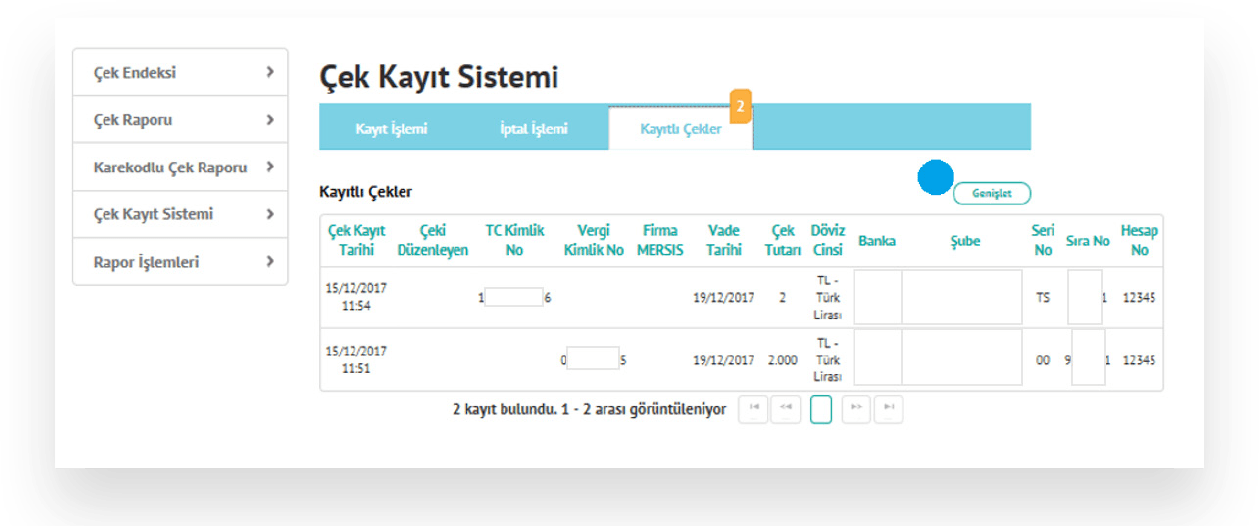Sort by Çeki Düzenleyen column header
1259x526 pixels.
click(x=433, y=240)
